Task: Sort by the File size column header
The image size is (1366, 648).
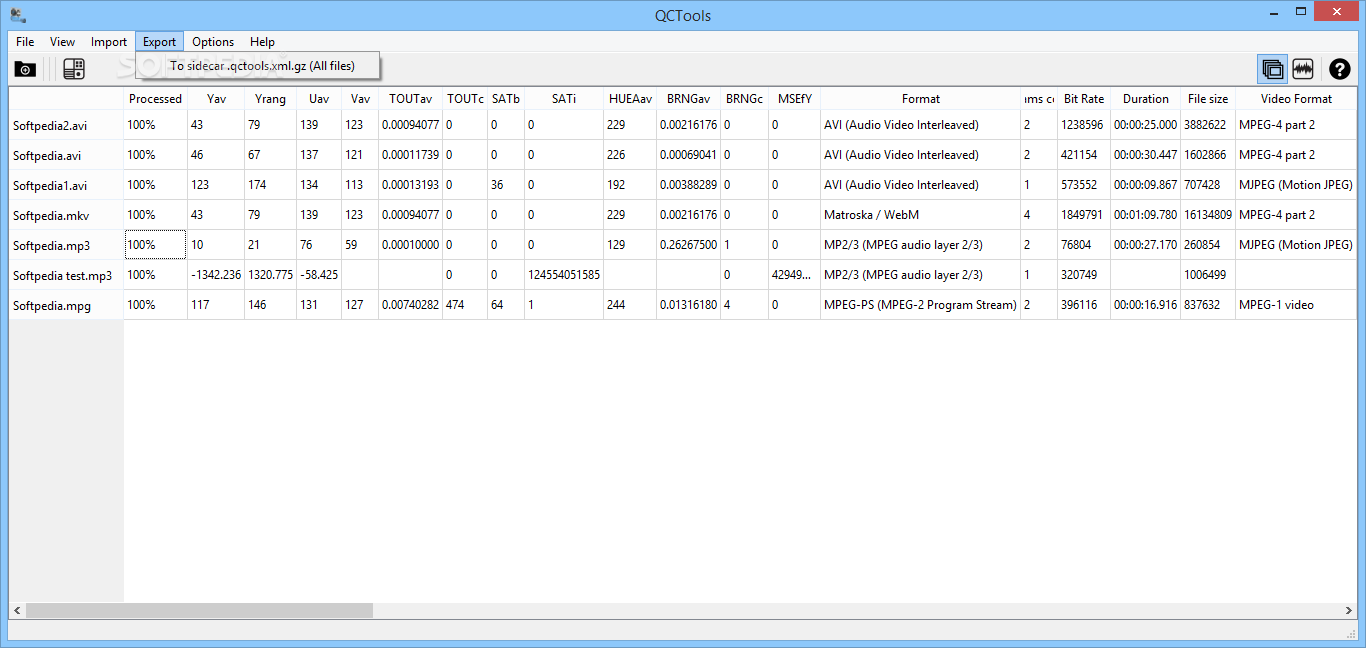Action: coord(1208,99)
